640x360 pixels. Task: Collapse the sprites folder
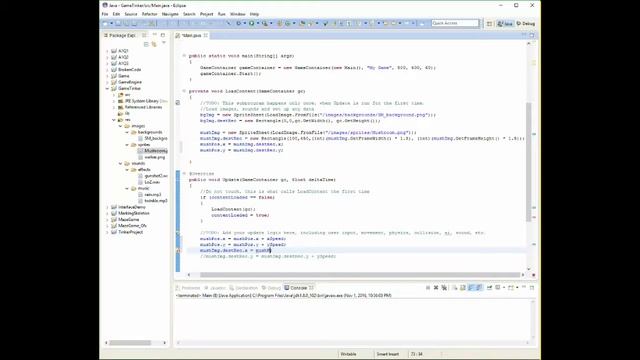(x=127, y=144)
